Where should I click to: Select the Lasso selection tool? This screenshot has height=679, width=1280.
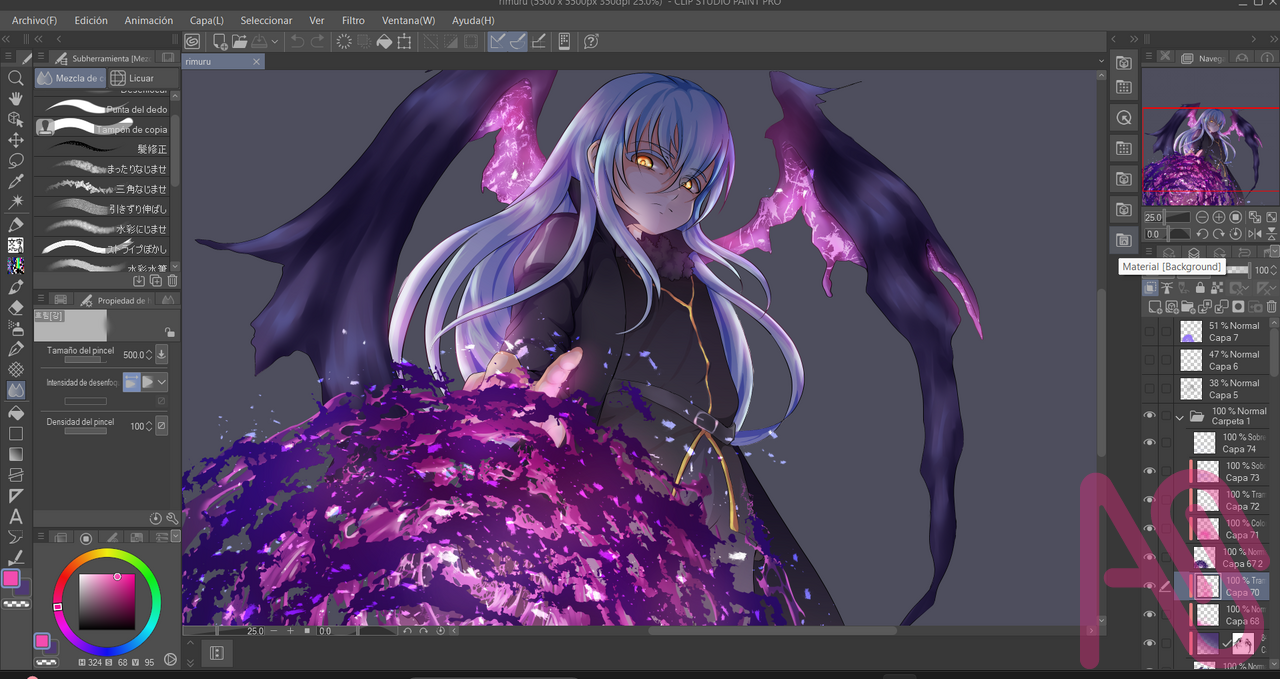pos(15,162)
